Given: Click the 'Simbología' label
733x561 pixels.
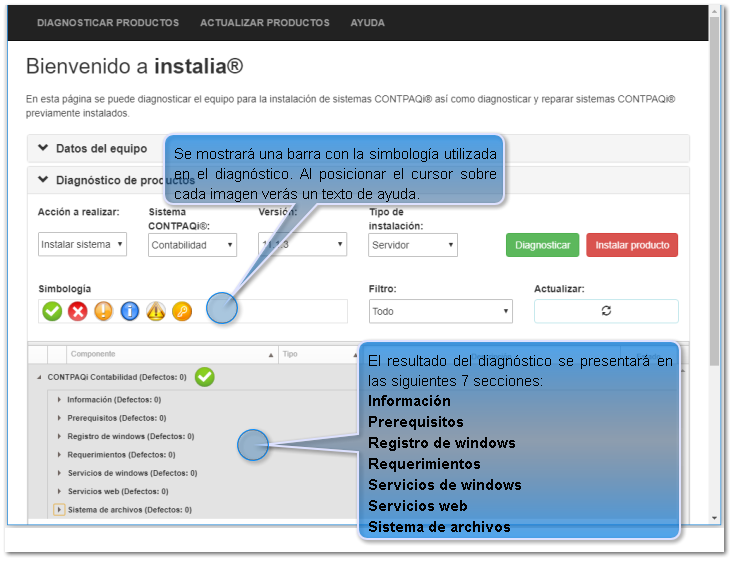Looking at the screenshot, I should [65, 289].
